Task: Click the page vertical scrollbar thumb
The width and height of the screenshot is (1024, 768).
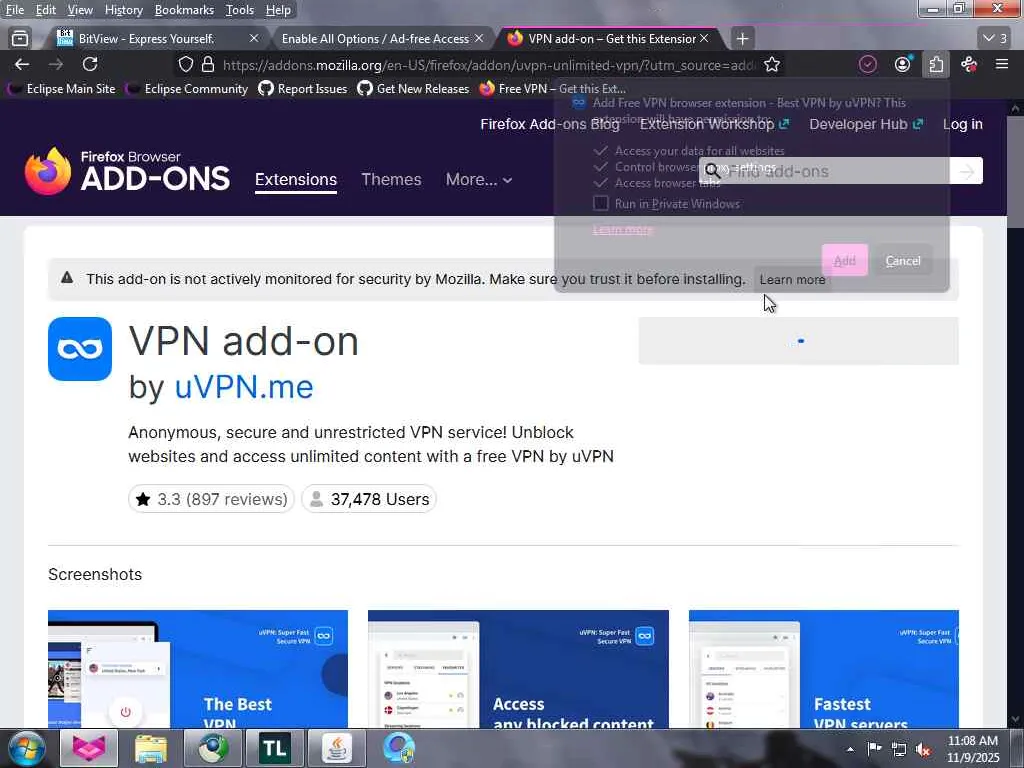Action: pyautogui.click(x=1015, y=171)
